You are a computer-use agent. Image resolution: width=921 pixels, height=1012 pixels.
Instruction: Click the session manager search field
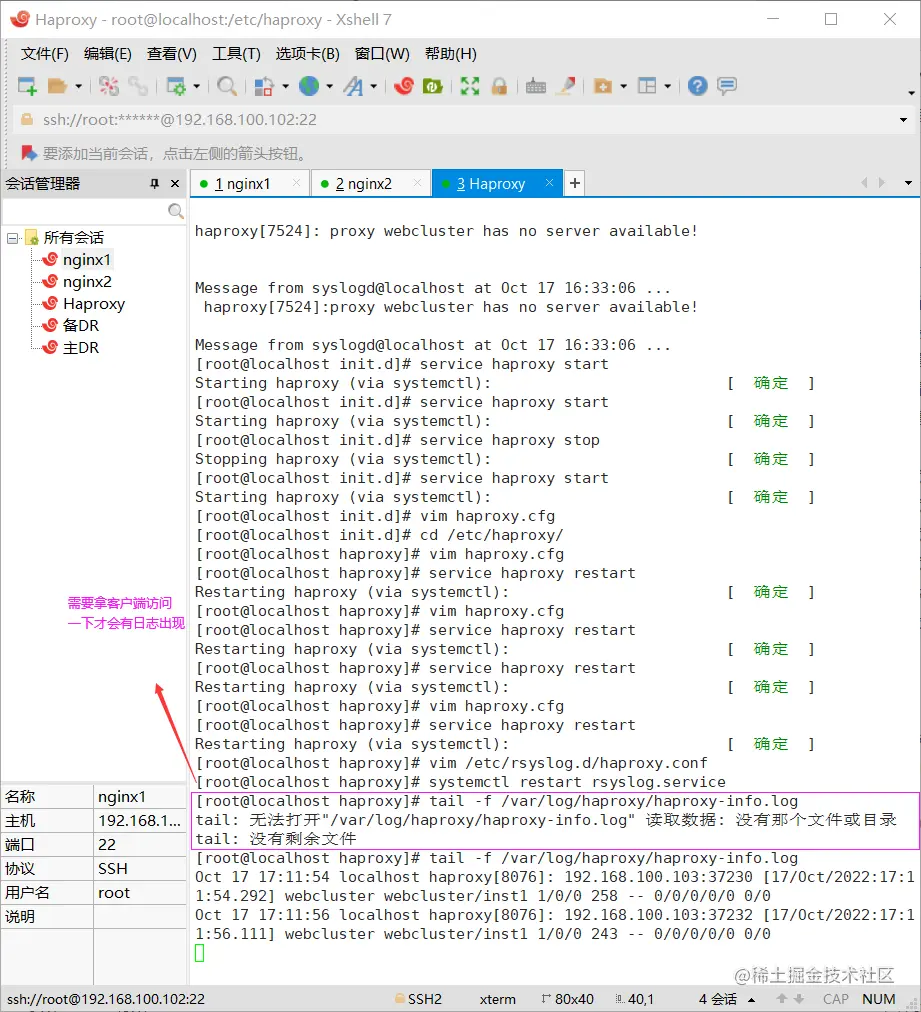[84, 211]
